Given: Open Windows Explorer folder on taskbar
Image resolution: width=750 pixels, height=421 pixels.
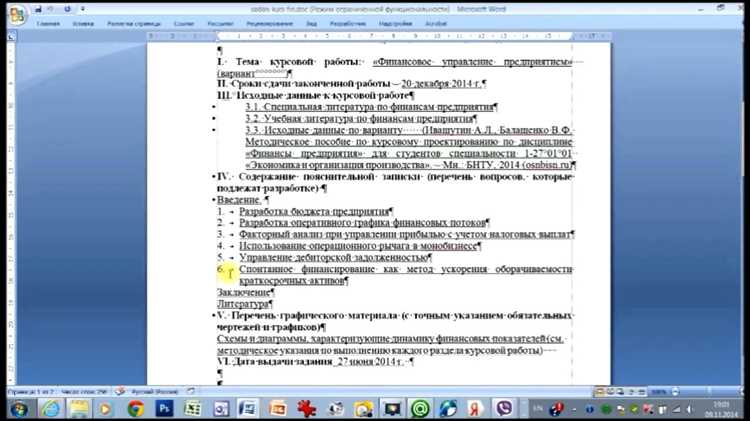Looking at the screenshot, I should click(79, 409).
